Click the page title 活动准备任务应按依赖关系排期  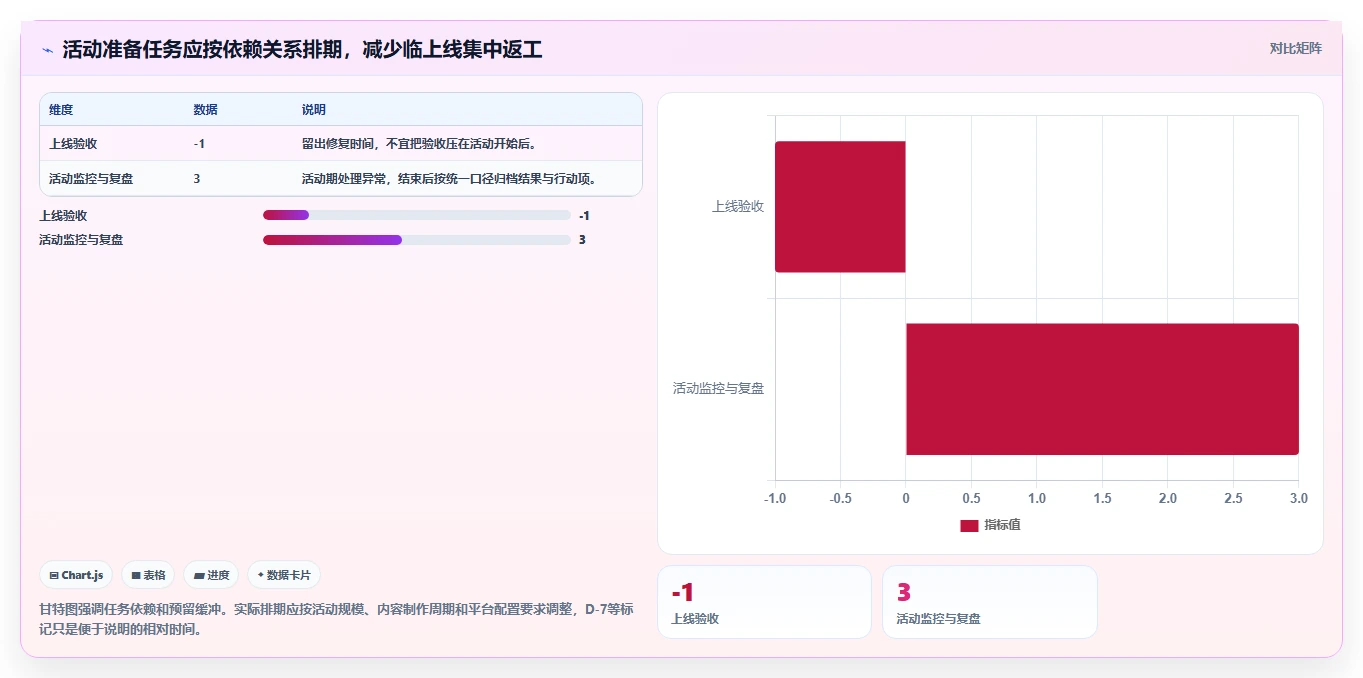click(x=302, y=49)
